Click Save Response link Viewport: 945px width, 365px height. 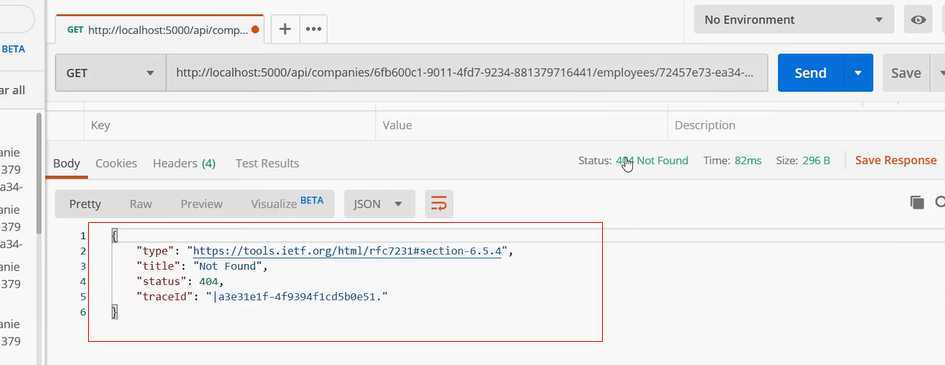896,160
